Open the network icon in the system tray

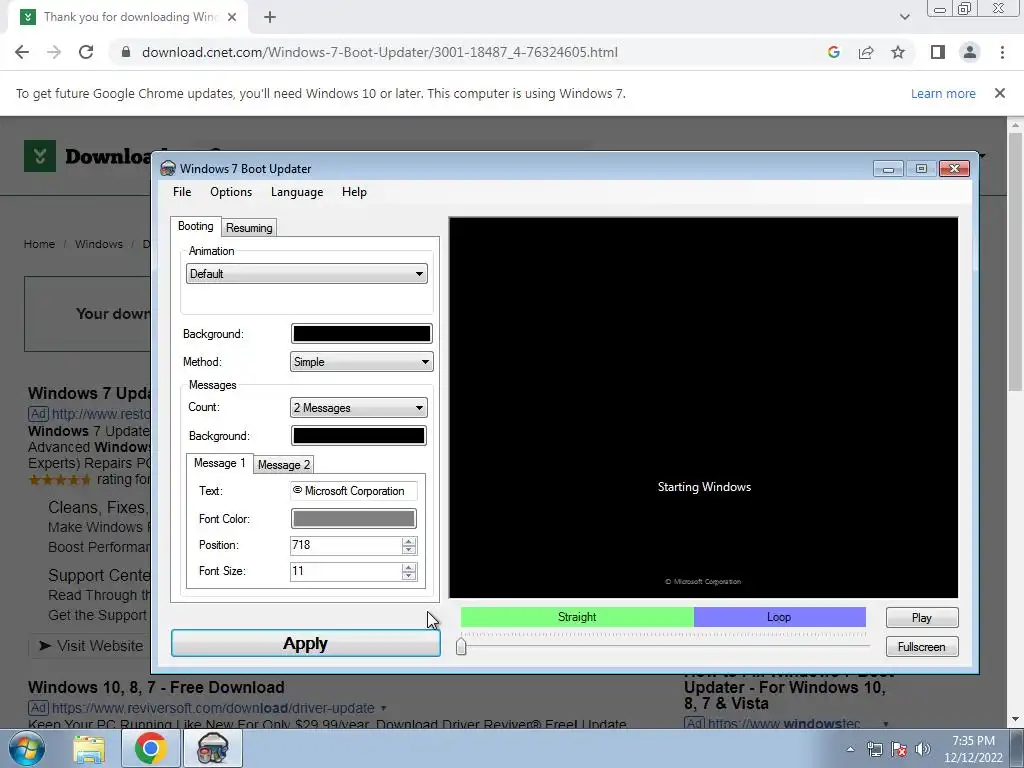point(874,749)
